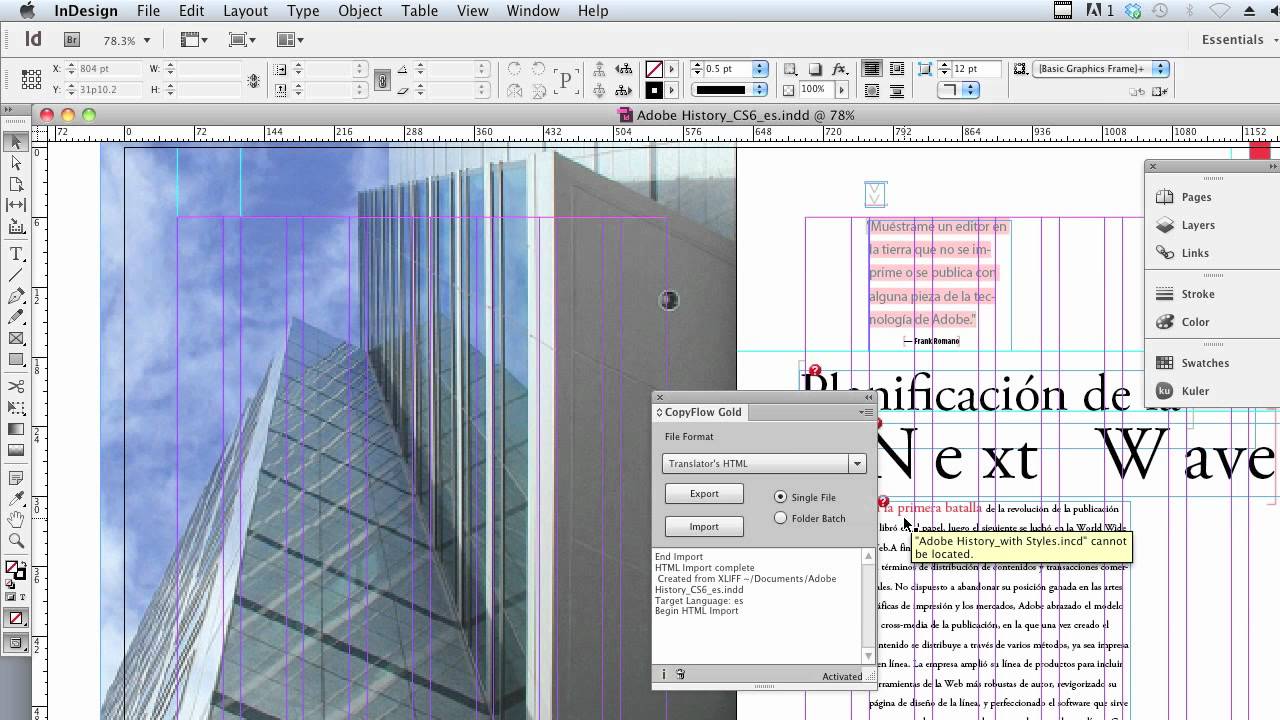
Task: Select the Free Transform tool
Action: pyautogui.click(x=16, y=407)
